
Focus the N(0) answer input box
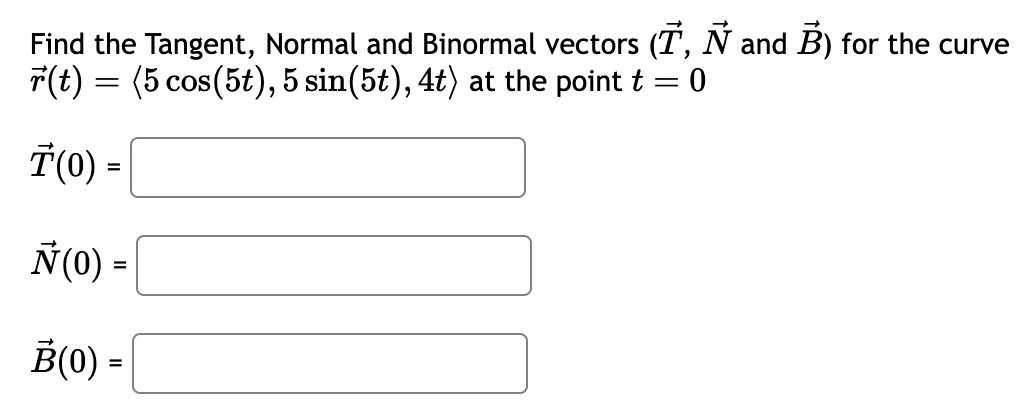pyautogui.click(x=333, y=265)
